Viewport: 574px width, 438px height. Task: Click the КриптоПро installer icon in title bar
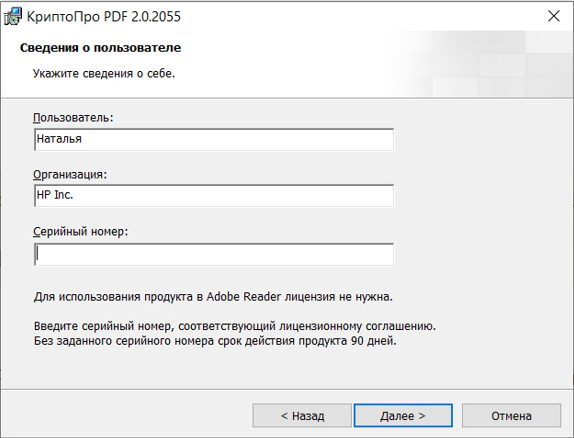click(x=13, y=16)
